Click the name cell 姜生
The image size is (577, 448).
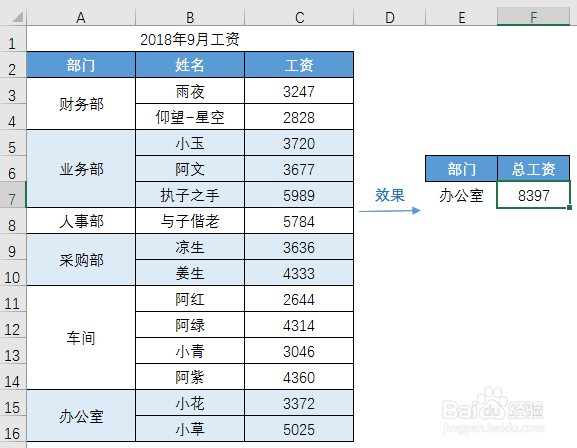pyautogui.click(x=190, y=273)
